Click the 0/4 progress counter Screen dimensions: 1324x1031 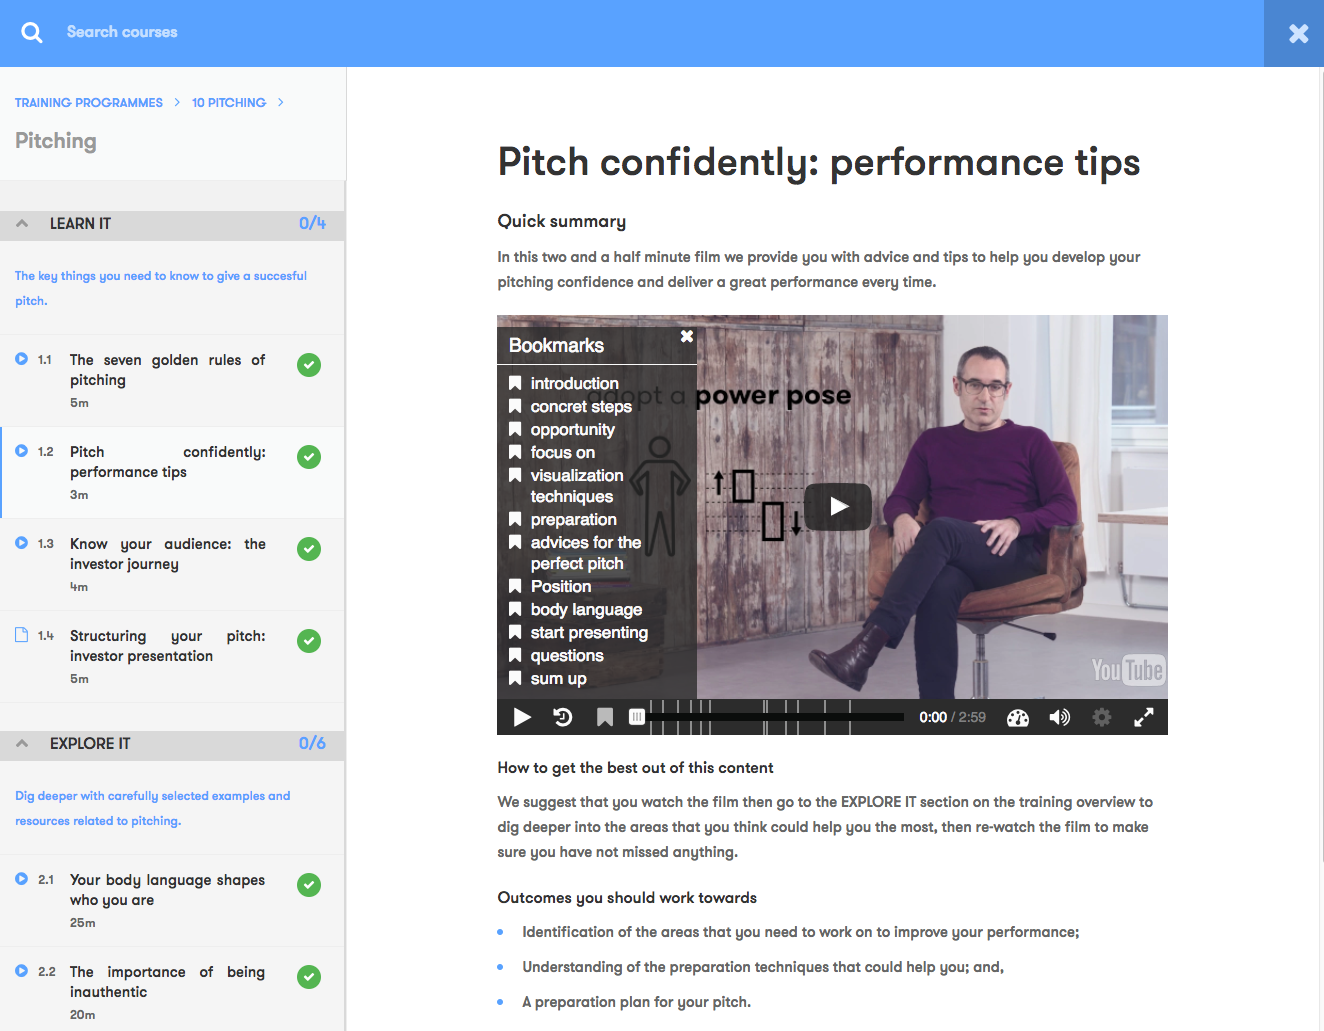click(x=312, y=223)
